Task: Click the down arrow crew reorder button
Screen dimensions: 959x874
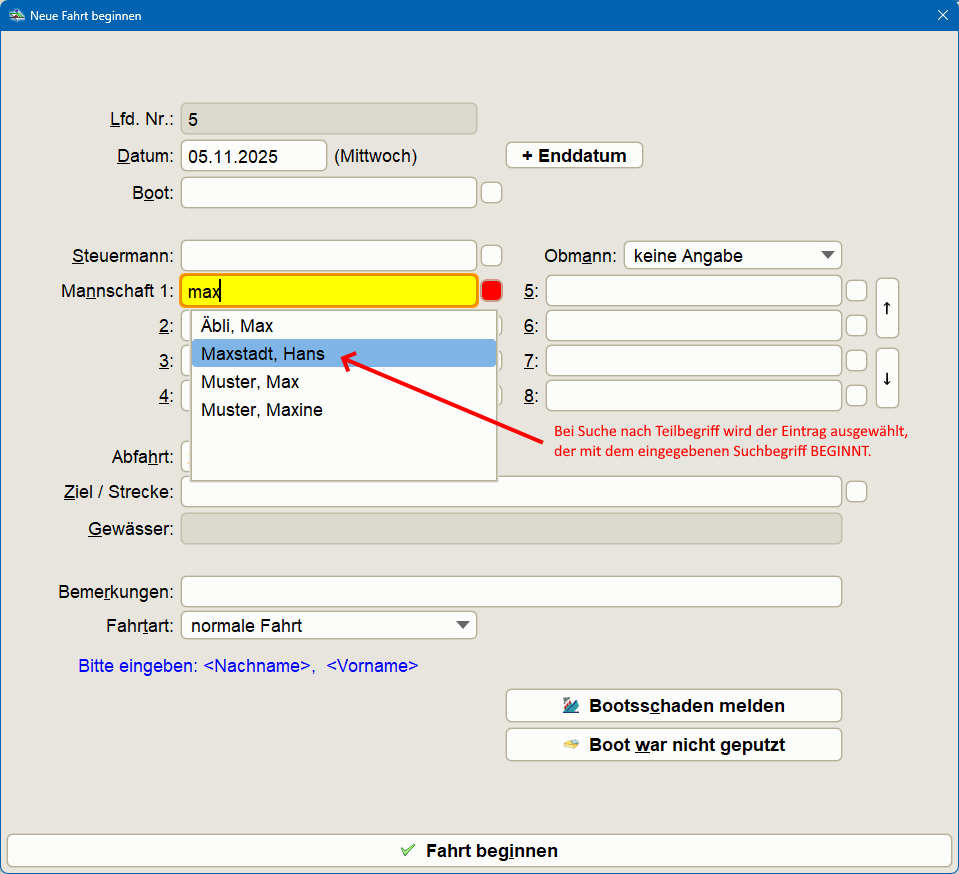Action: click(887, 378)
